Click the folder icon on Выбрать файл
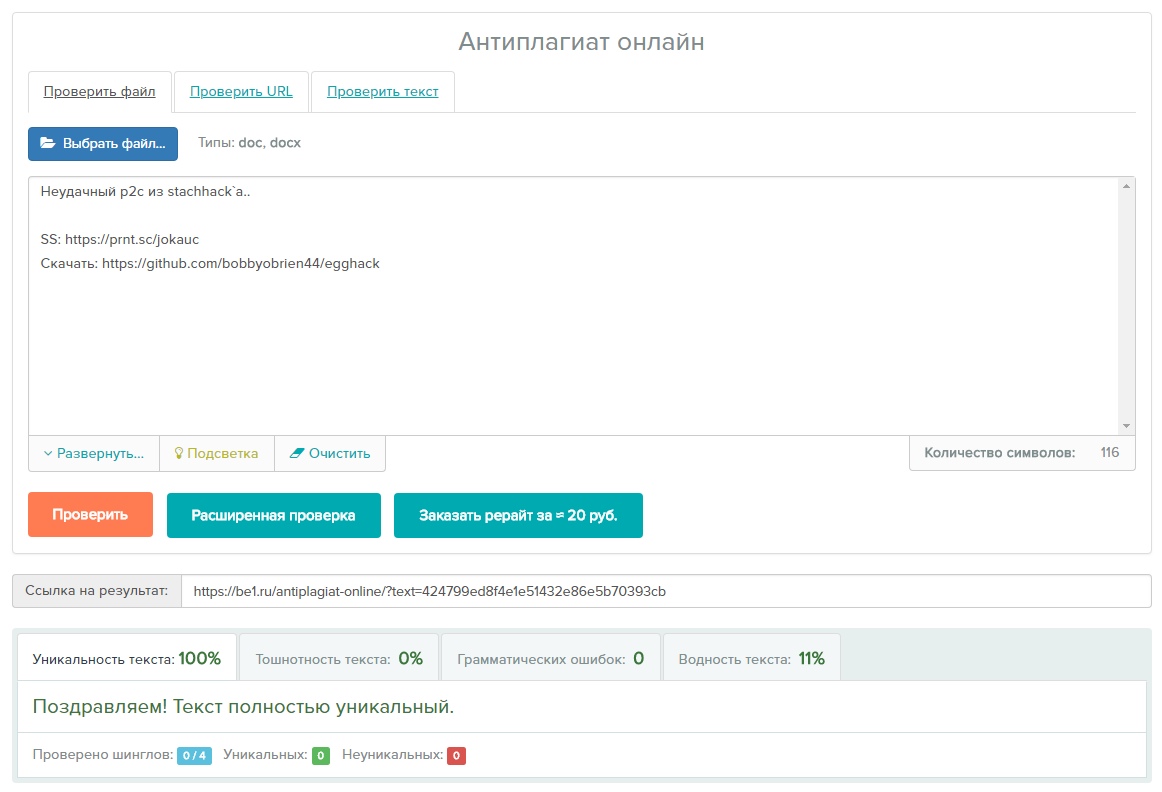This screenshot has height=792, width=1162. [47, 143]
